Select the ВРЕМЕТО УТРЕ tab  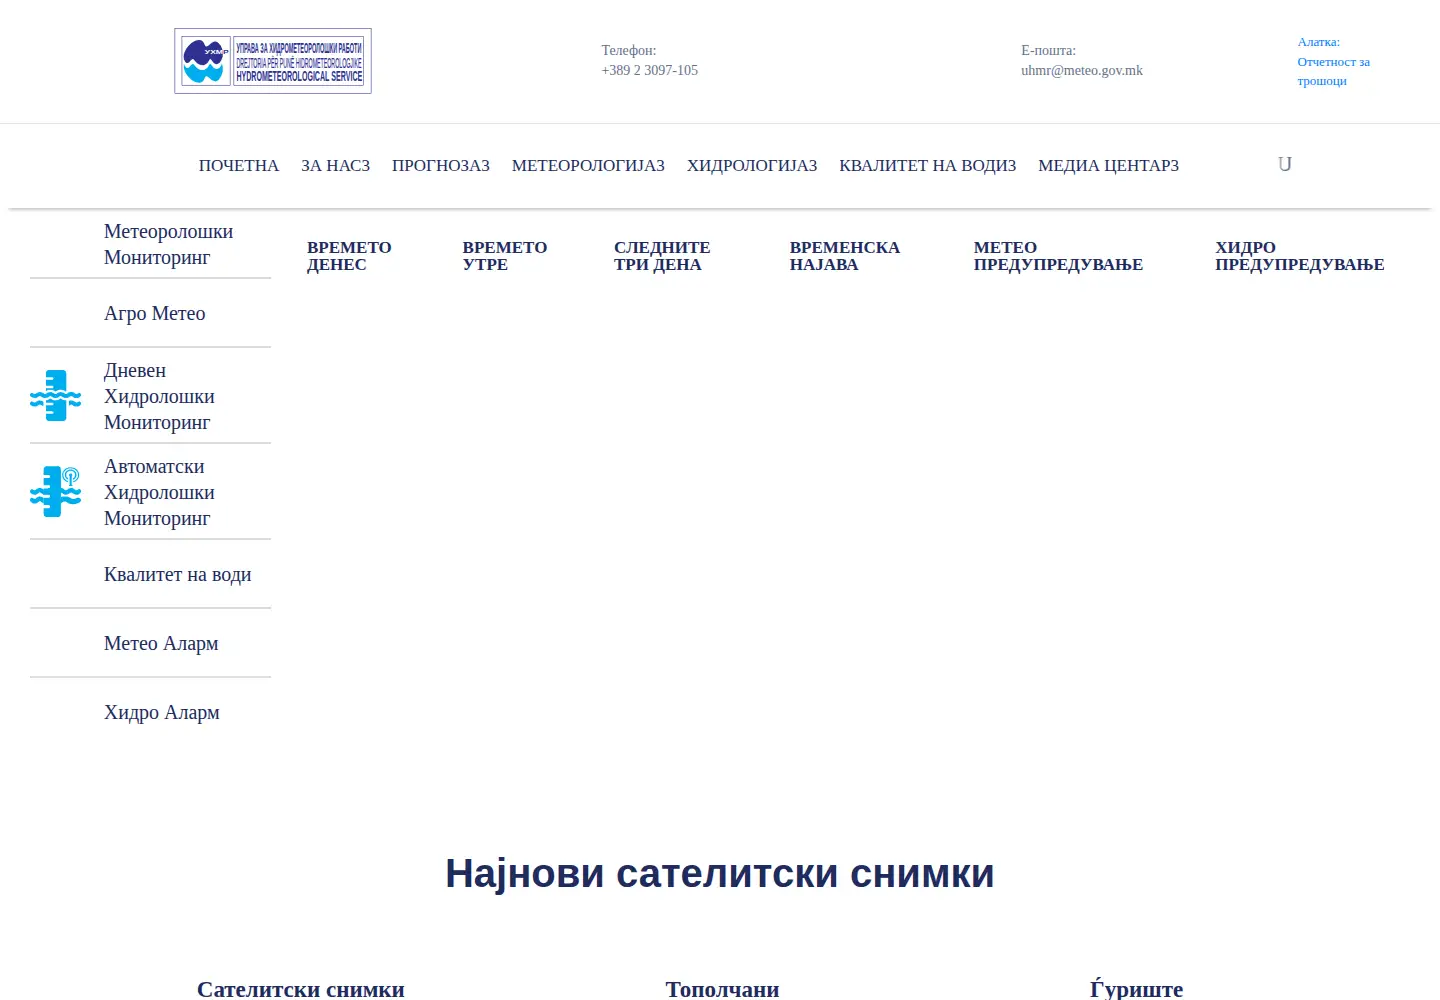[505, 256]
